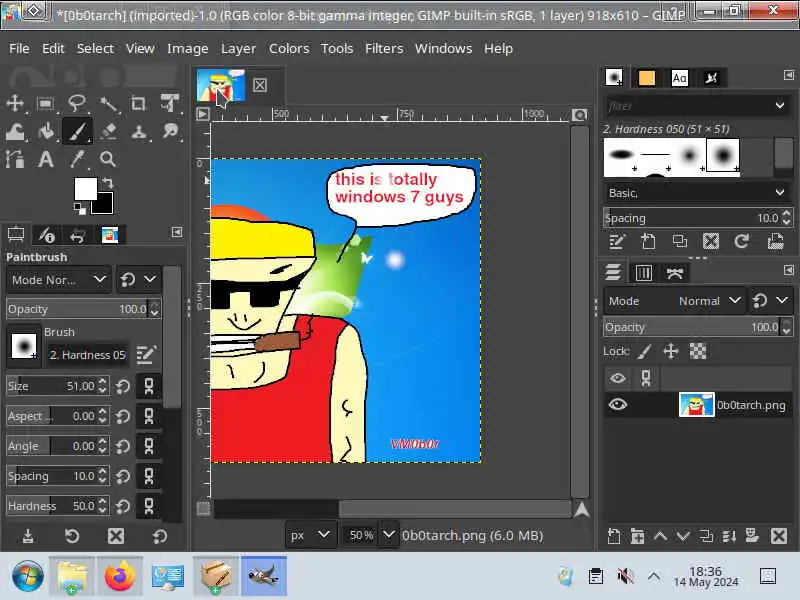Hide the 0b0tarch.png layer
Image resolution: width=800 pixels, height=600 pixels.
tap(618, 405)
